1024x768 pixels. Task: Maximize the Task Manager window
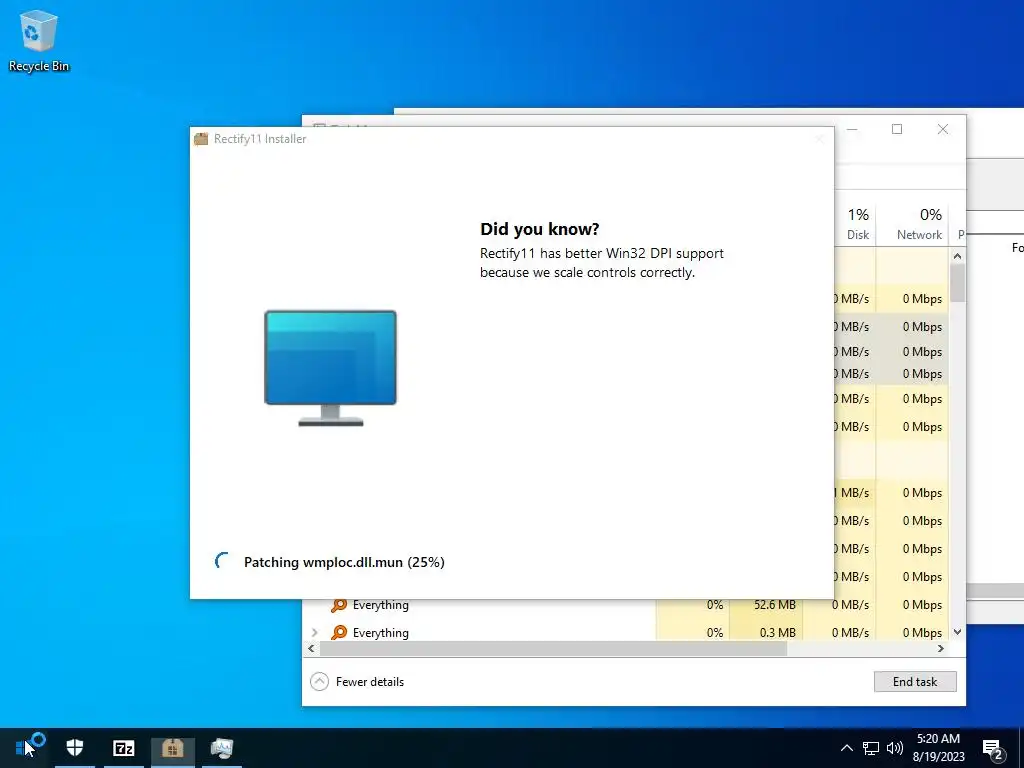click(x=897, y=129)
